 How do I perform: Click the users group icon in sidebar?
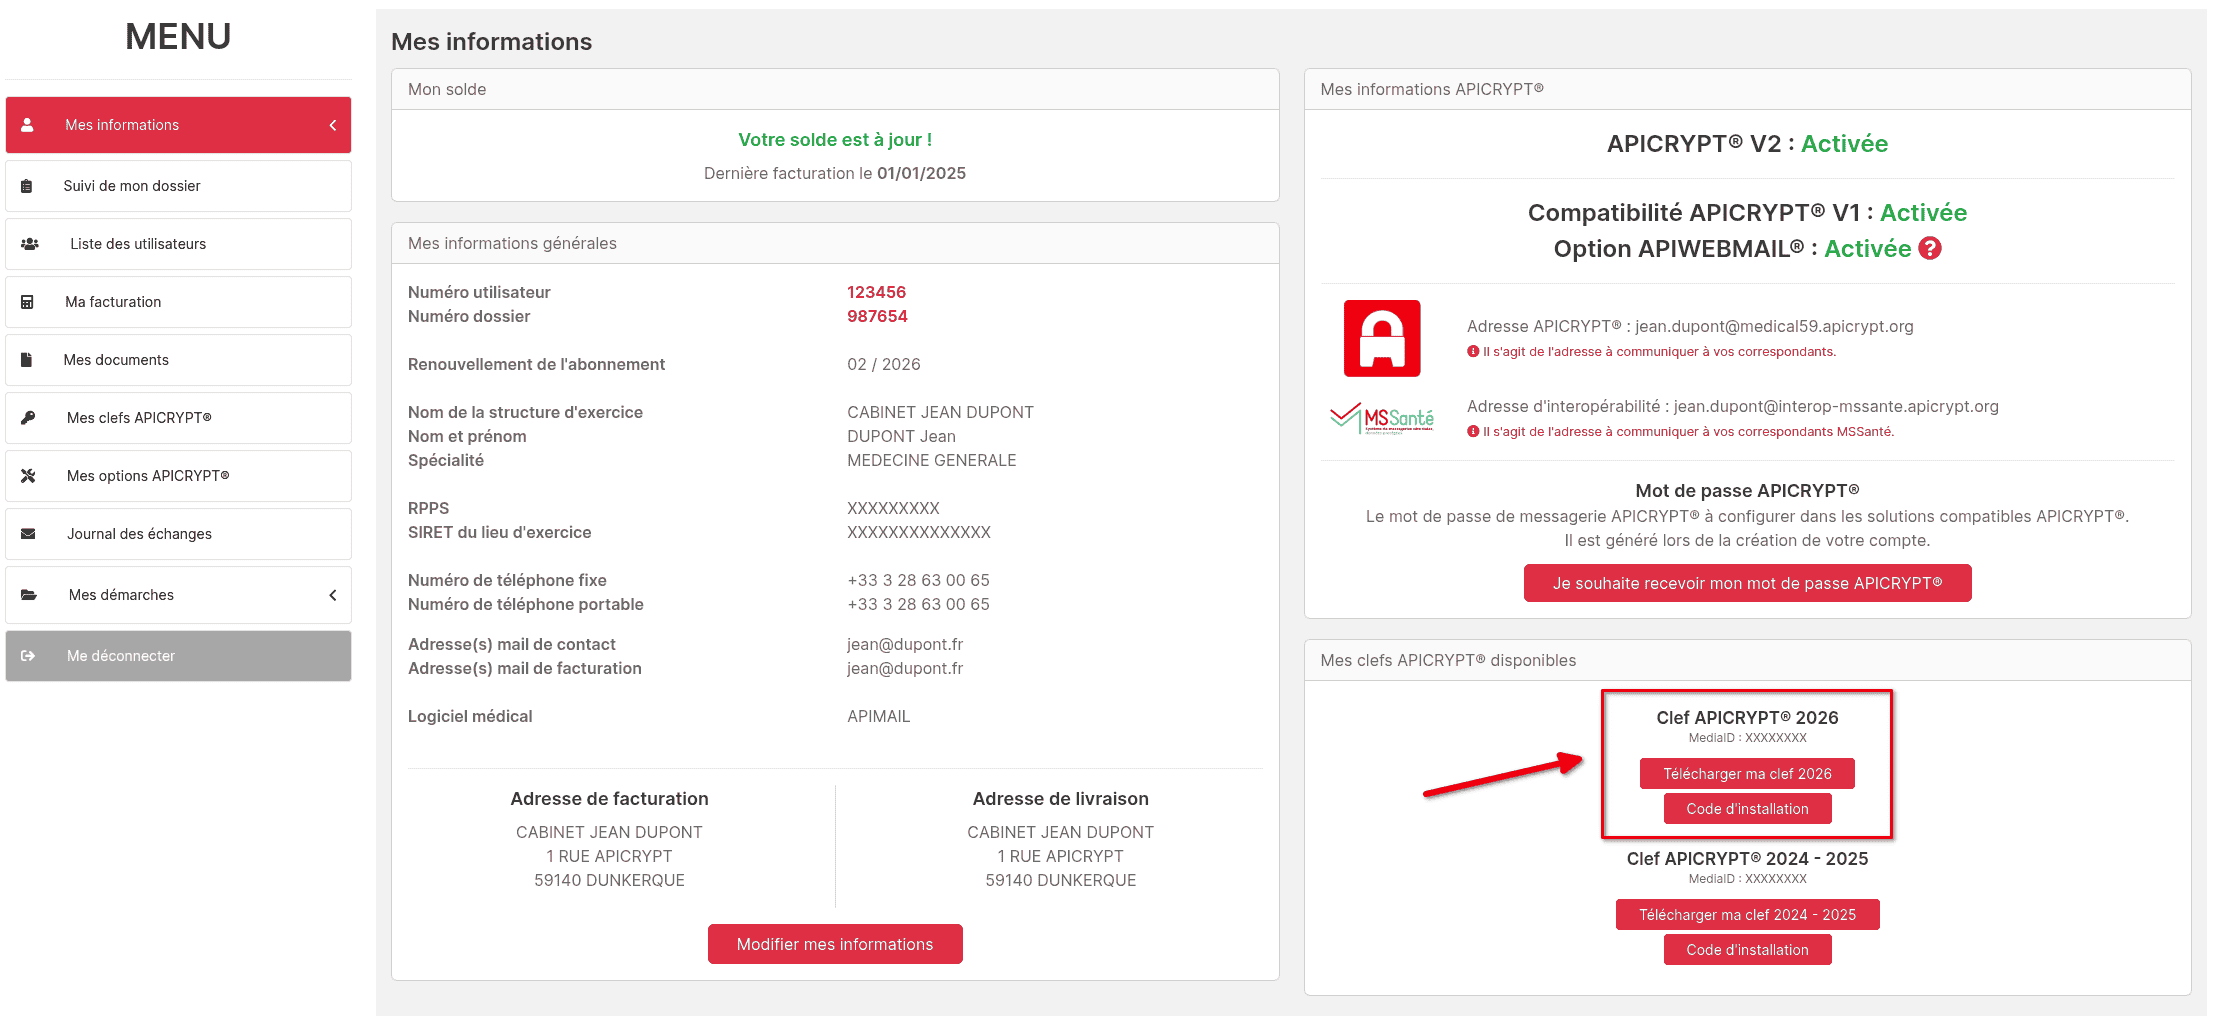30,244
